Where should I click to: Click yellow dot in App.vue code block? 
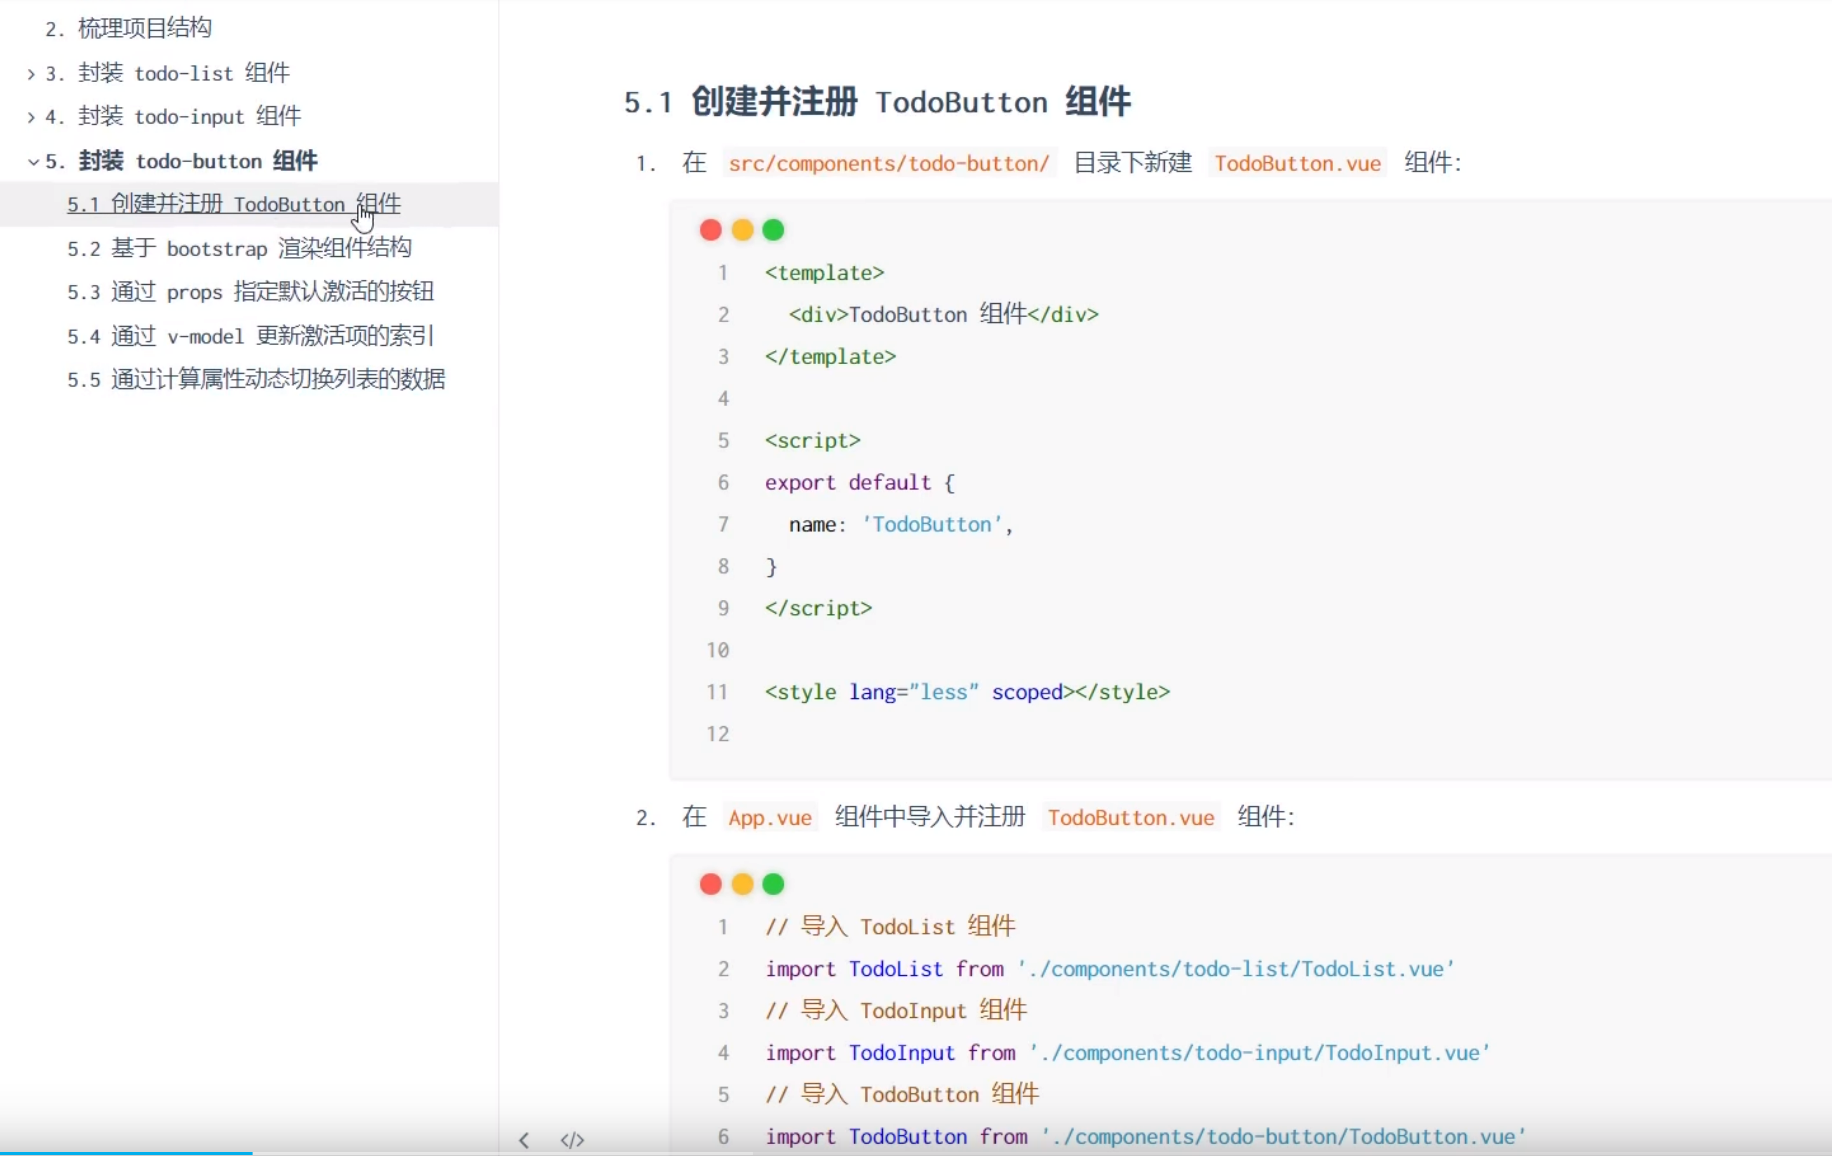coord(742,884)
